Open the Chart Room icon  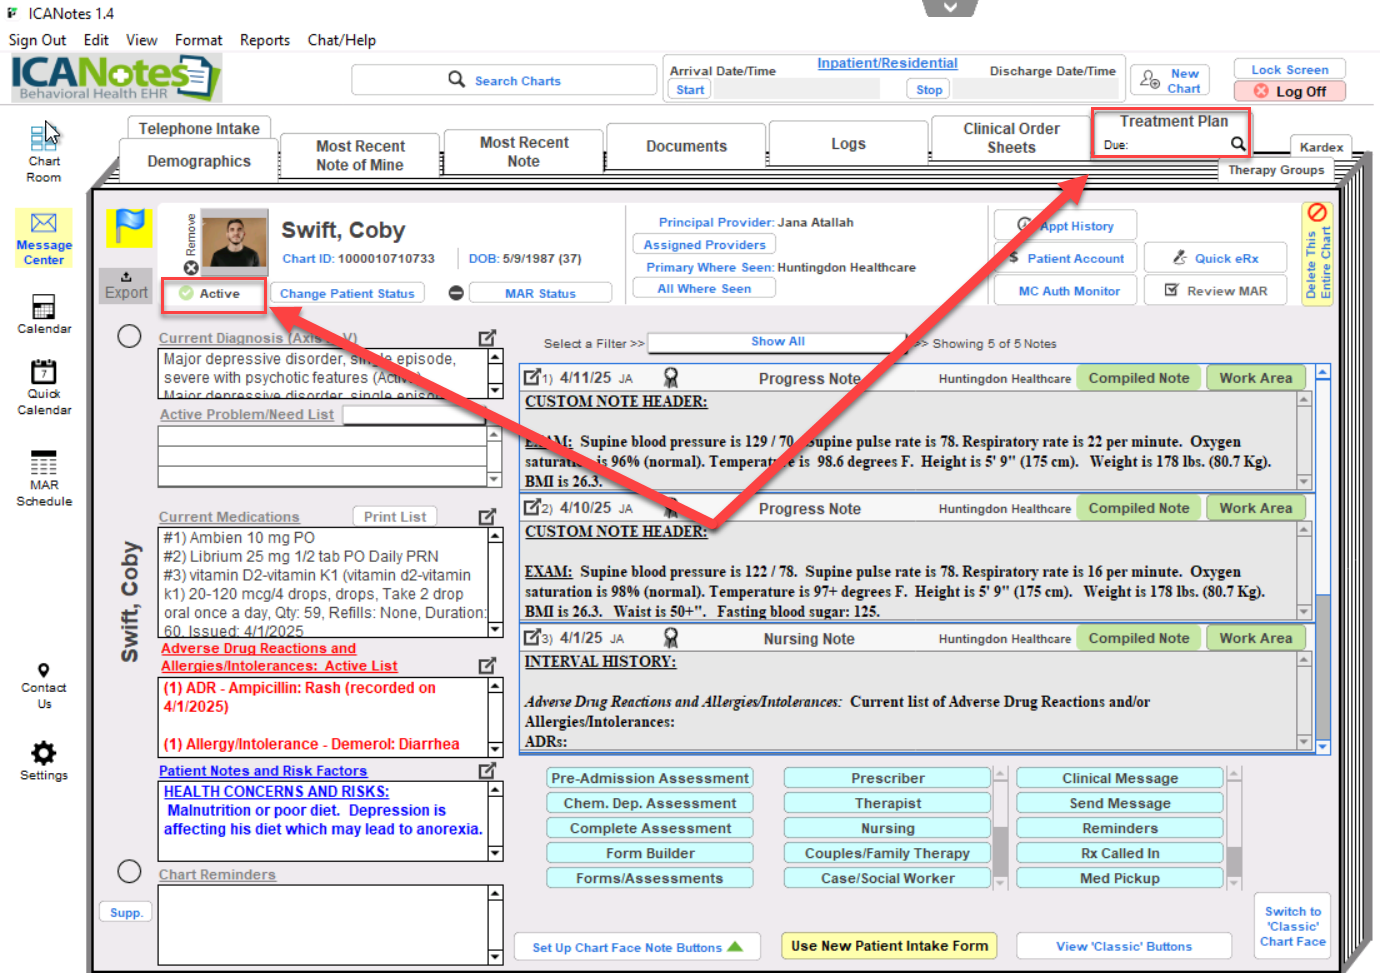pos(44,138)
